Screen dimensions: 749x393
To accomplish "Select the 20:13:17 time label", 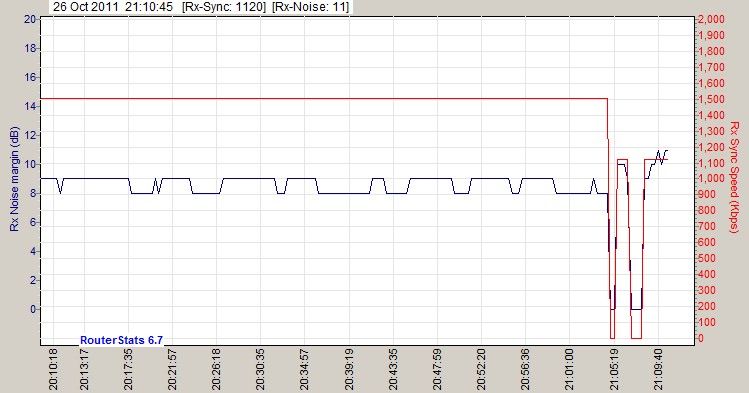I will 85,369.
